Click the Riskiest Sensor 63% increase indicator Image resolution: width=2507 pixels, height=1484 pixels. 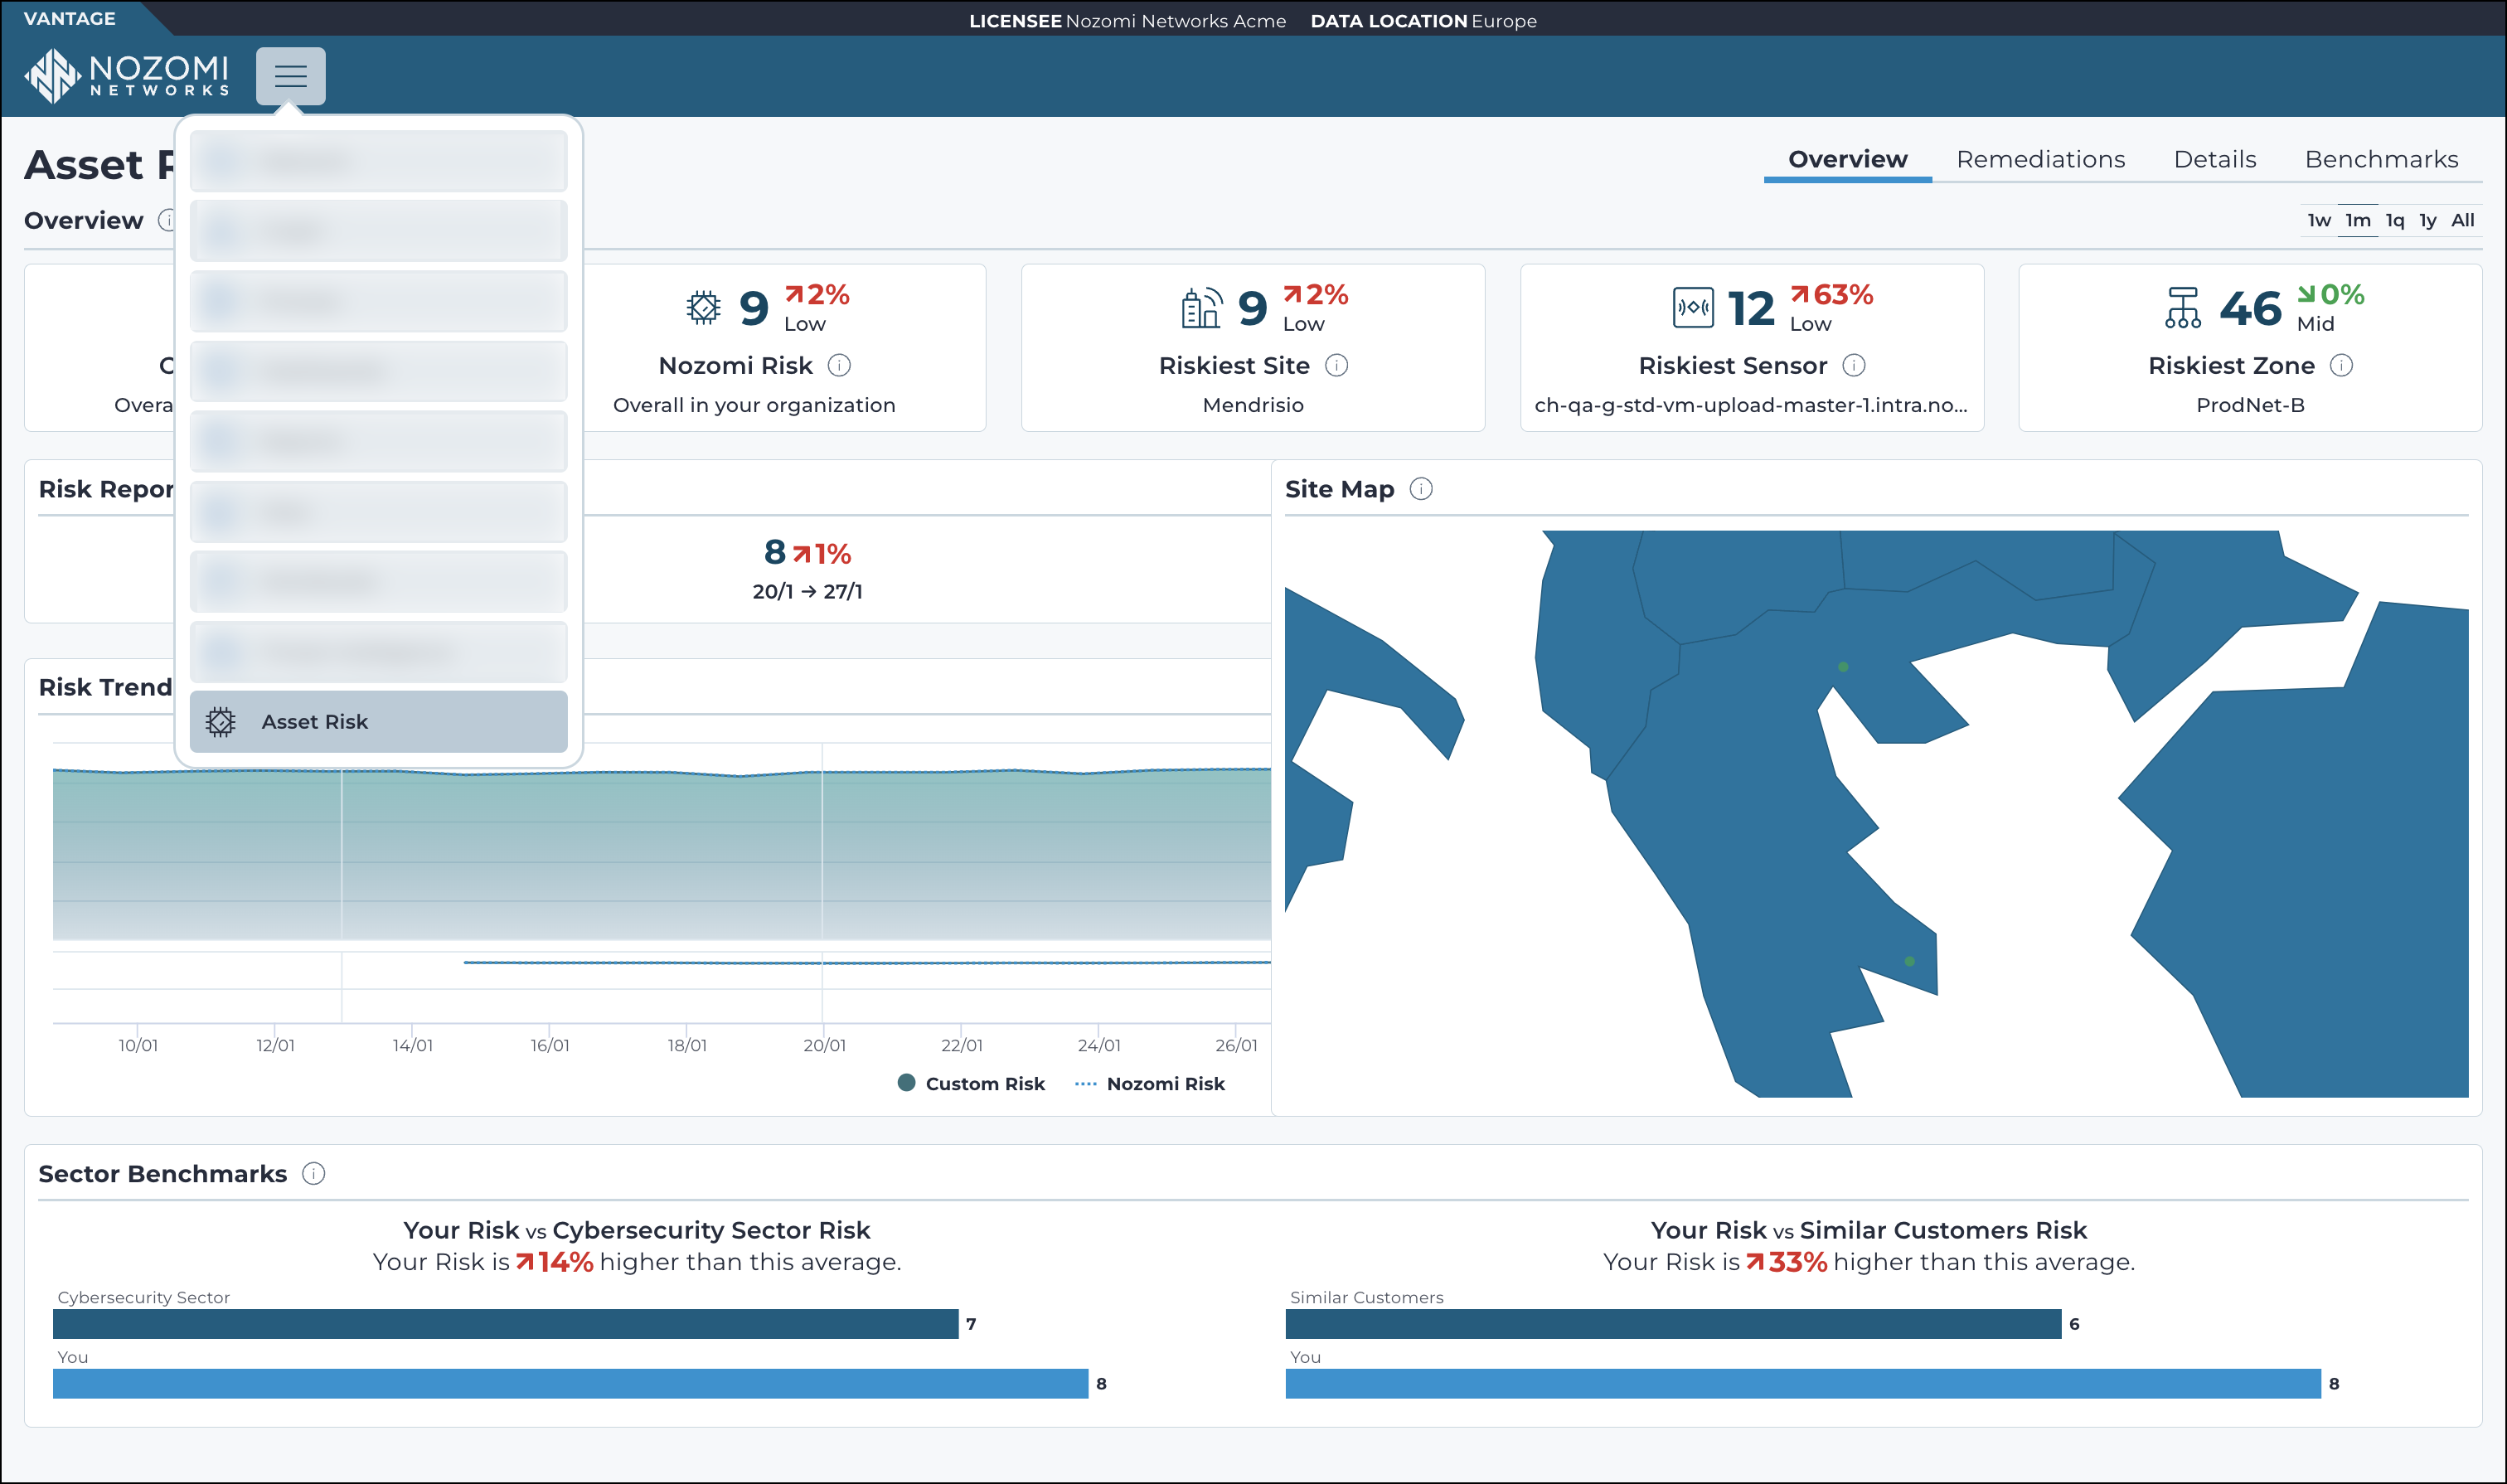[1831, 295]
